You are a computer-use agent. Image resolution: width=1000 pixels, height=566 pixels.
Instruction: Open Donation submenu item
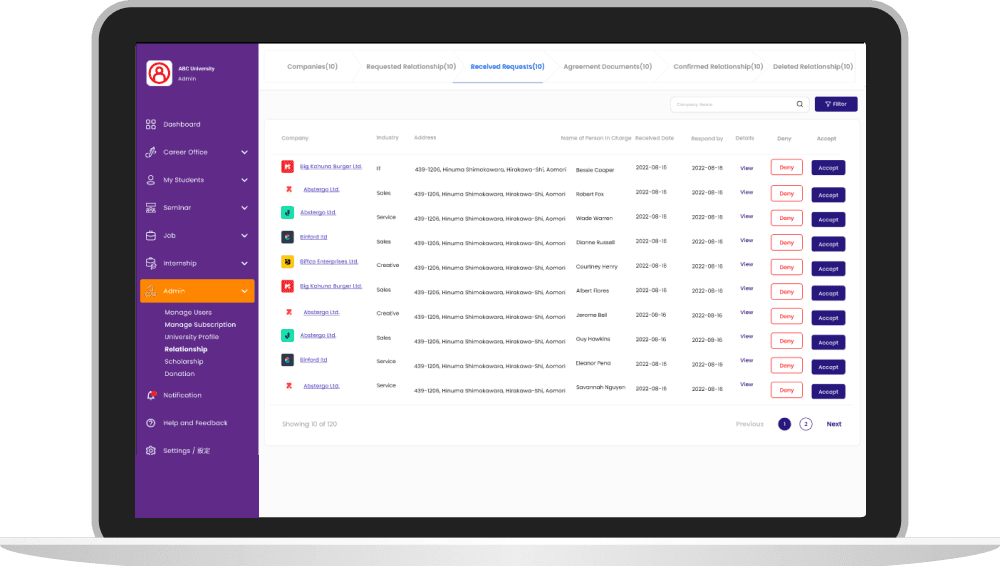179,374
